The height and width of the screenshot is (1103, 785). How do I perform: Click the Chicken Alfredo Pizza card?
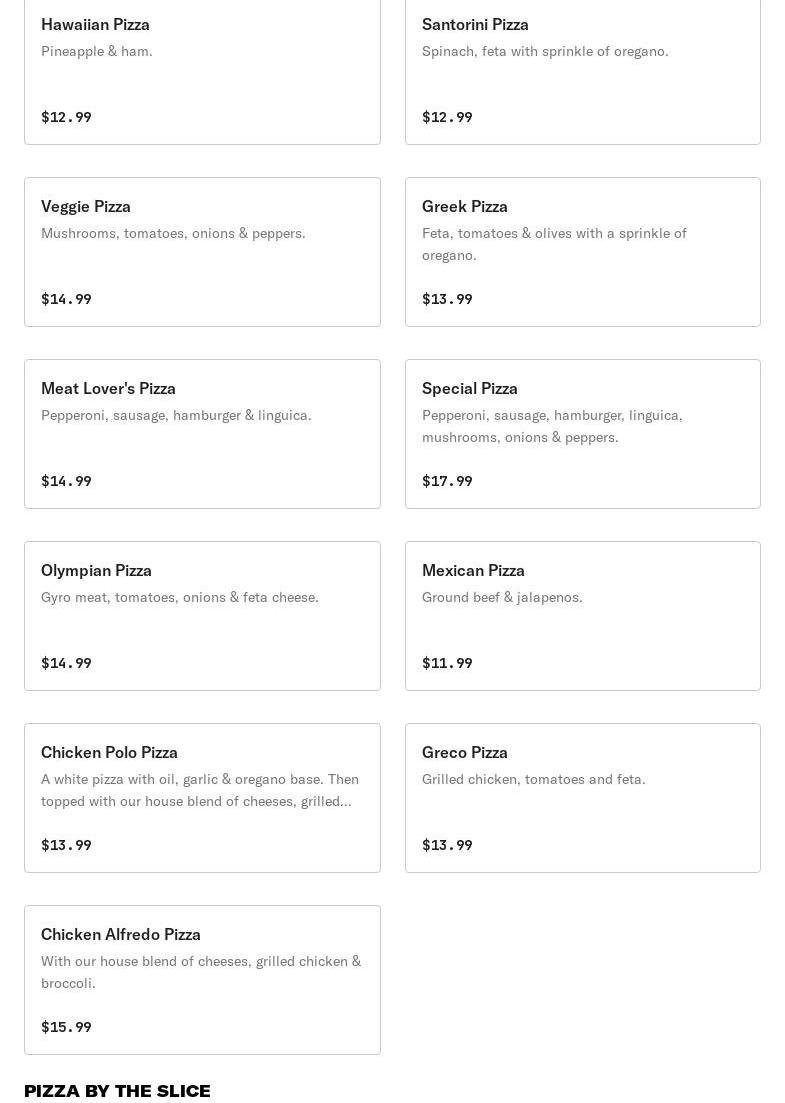tap(203, 980)
